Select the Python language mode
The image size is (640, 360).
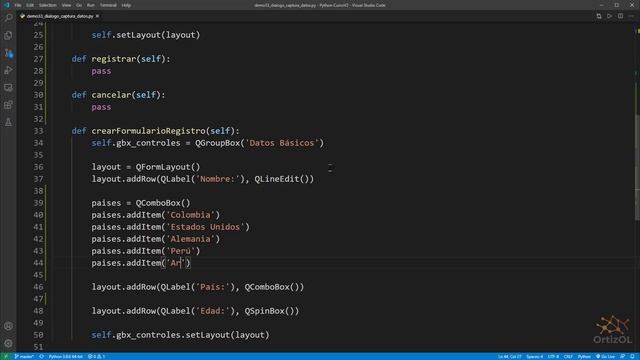584,356
